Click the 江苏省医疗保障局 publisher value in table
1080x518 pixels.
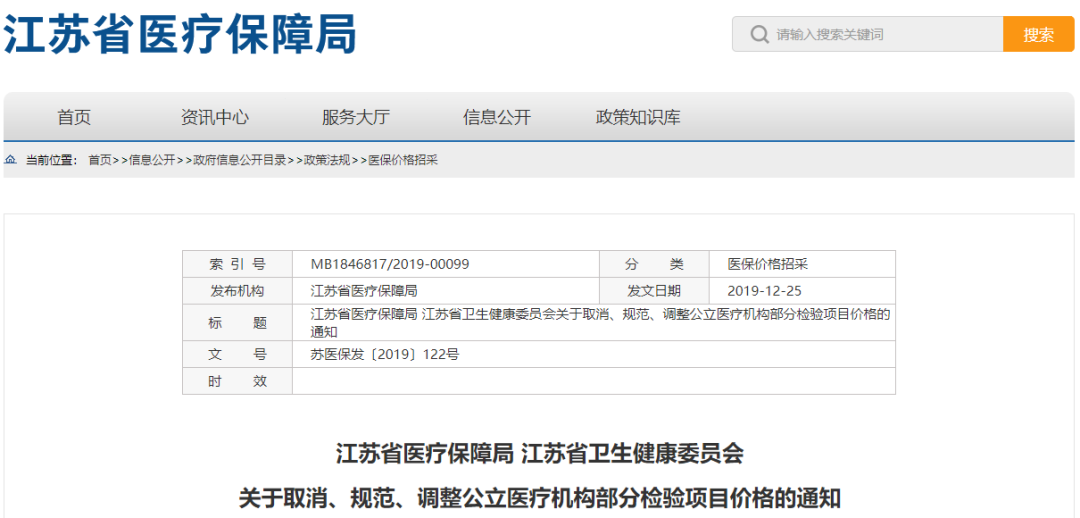coord(364,291)
